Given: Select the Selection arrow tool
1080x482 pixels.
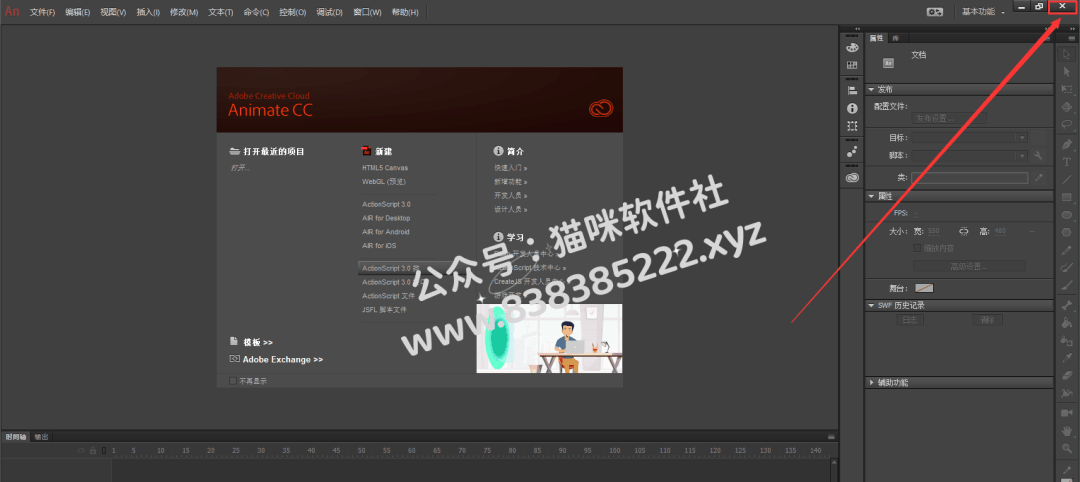Looking at the screenshot, I should click(x=1067, y=54).
